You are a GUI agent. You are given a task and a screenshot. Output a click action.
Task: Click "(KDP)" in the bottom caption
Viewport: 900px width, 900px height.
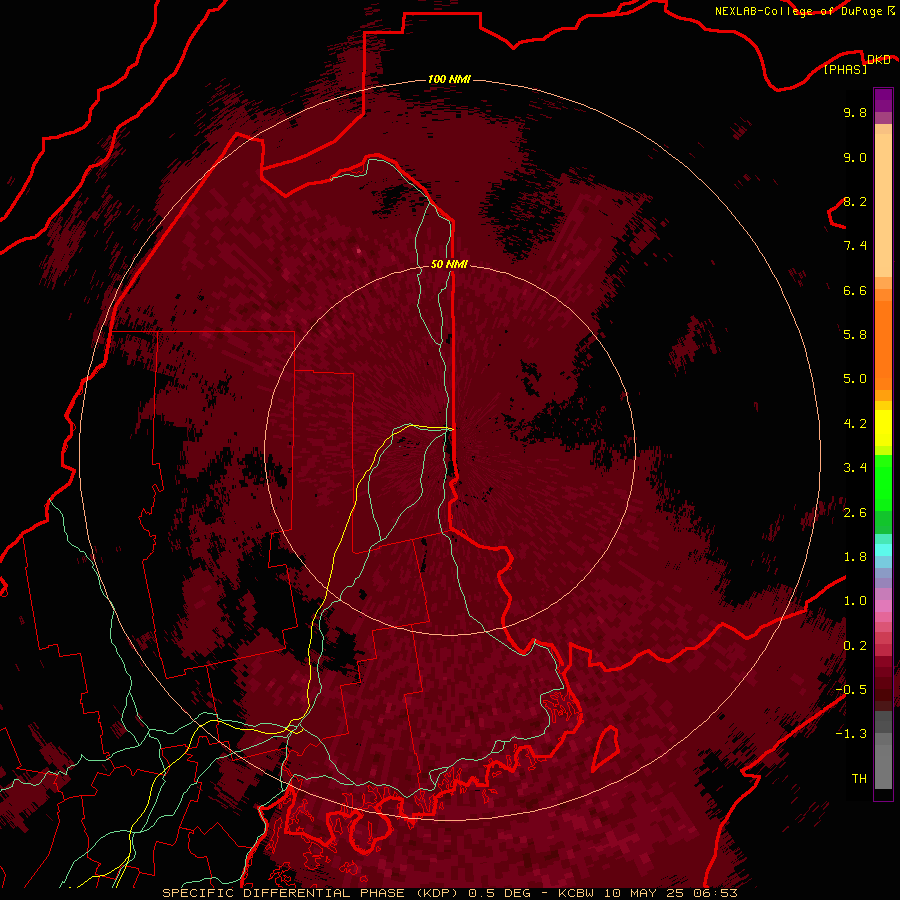point(438,893)
